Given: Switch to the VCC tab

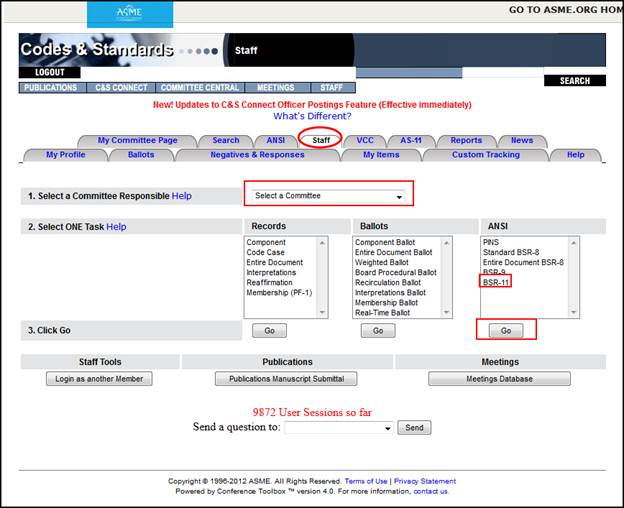Looking at the screenshot, I should pos(365,140).
